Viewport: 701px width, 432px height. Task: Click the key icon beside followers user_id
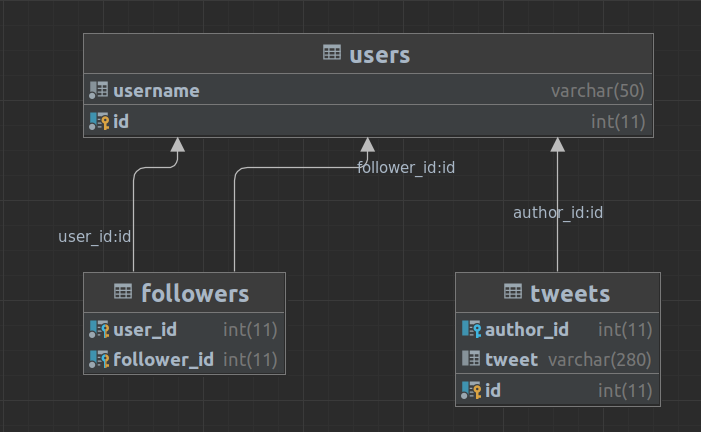[x=99, y=329]
